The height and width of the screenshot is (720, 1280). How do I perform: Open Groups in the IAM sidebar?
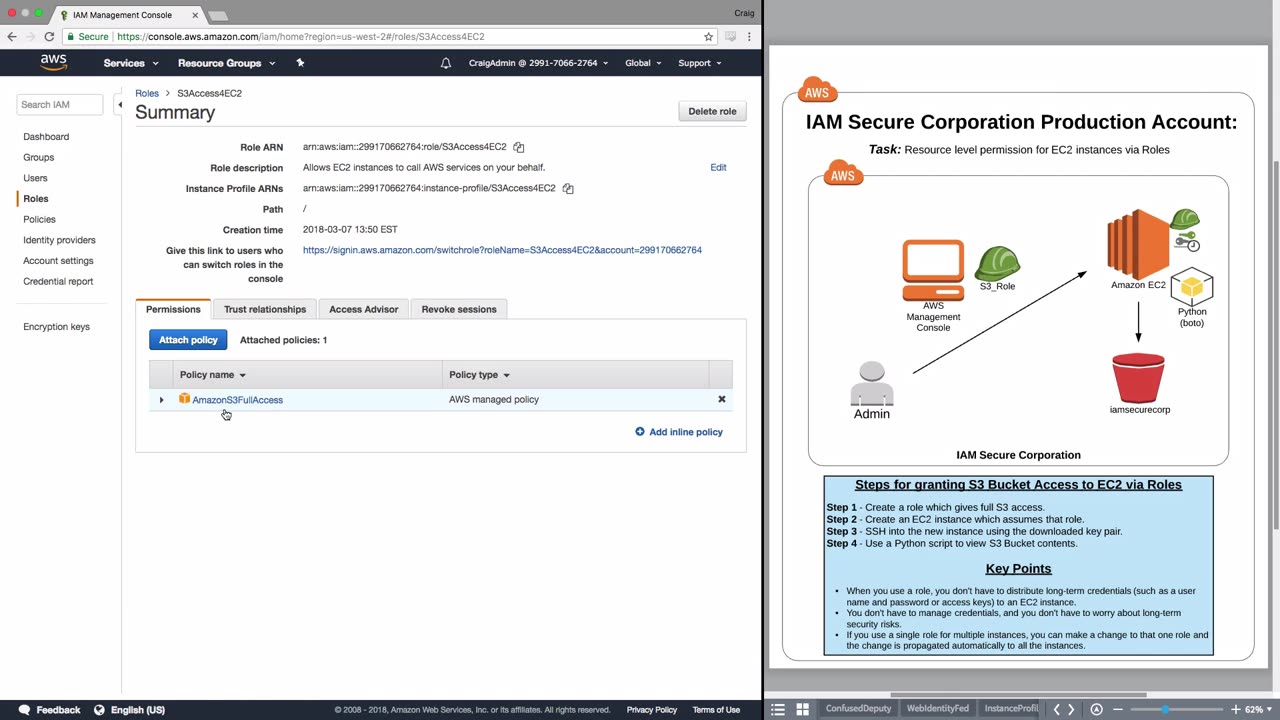click(39, 157)
